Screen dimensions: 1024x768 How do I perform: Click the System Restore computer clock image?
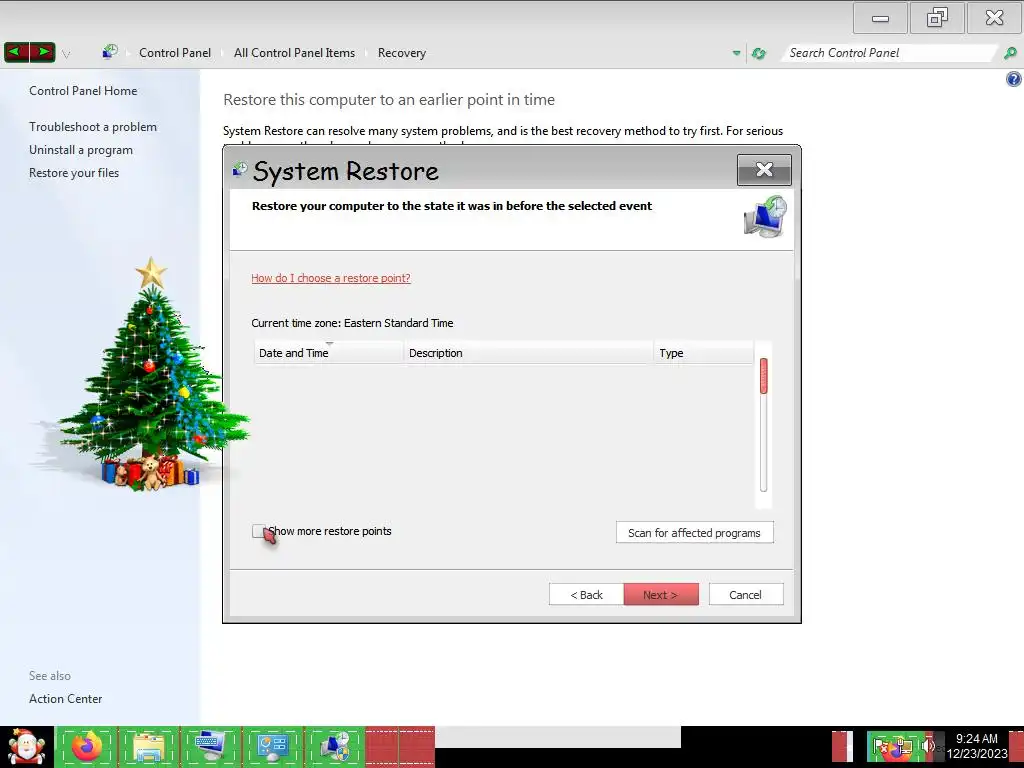(x=766, y=216)
